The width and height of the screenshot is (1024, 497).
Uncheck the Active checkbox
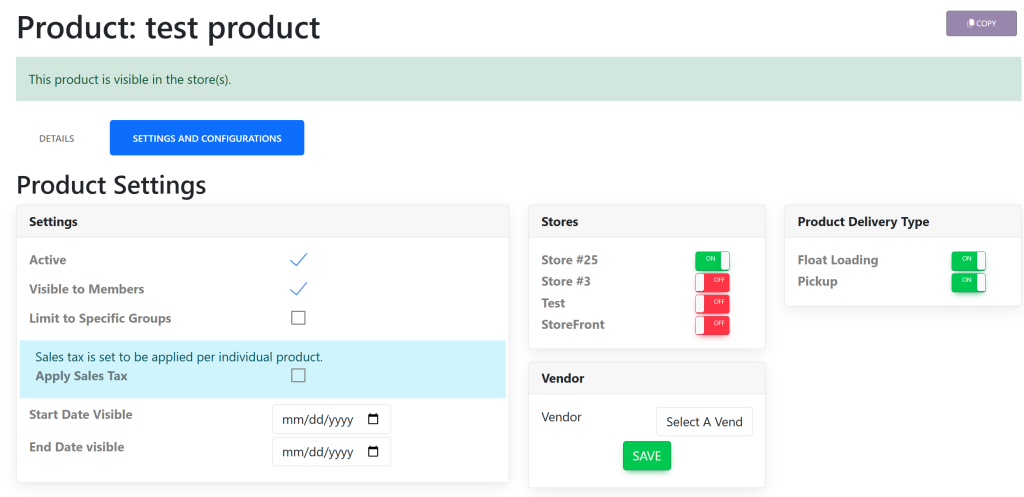pos(298,260)
